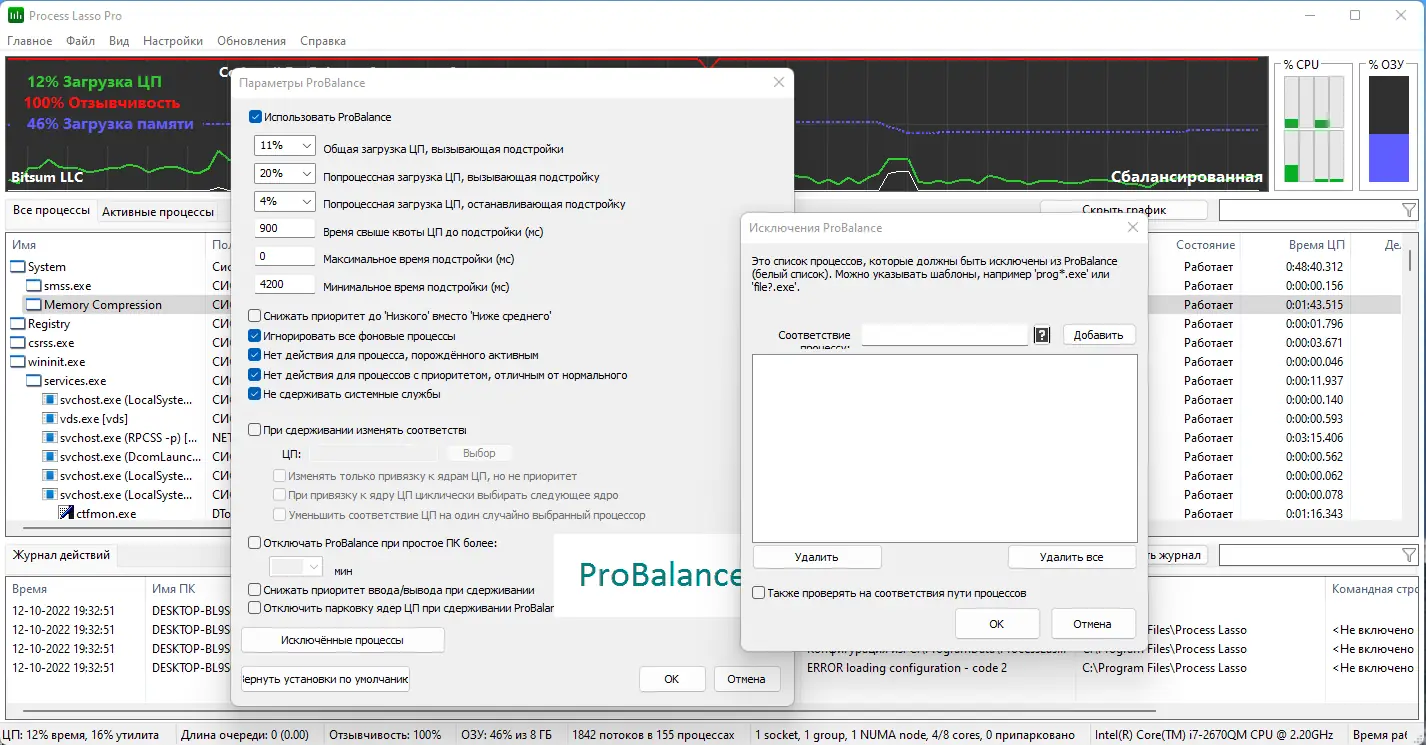The image size is (1426, 745).
Task: Open the Главное menu
Action: (30, 41)
